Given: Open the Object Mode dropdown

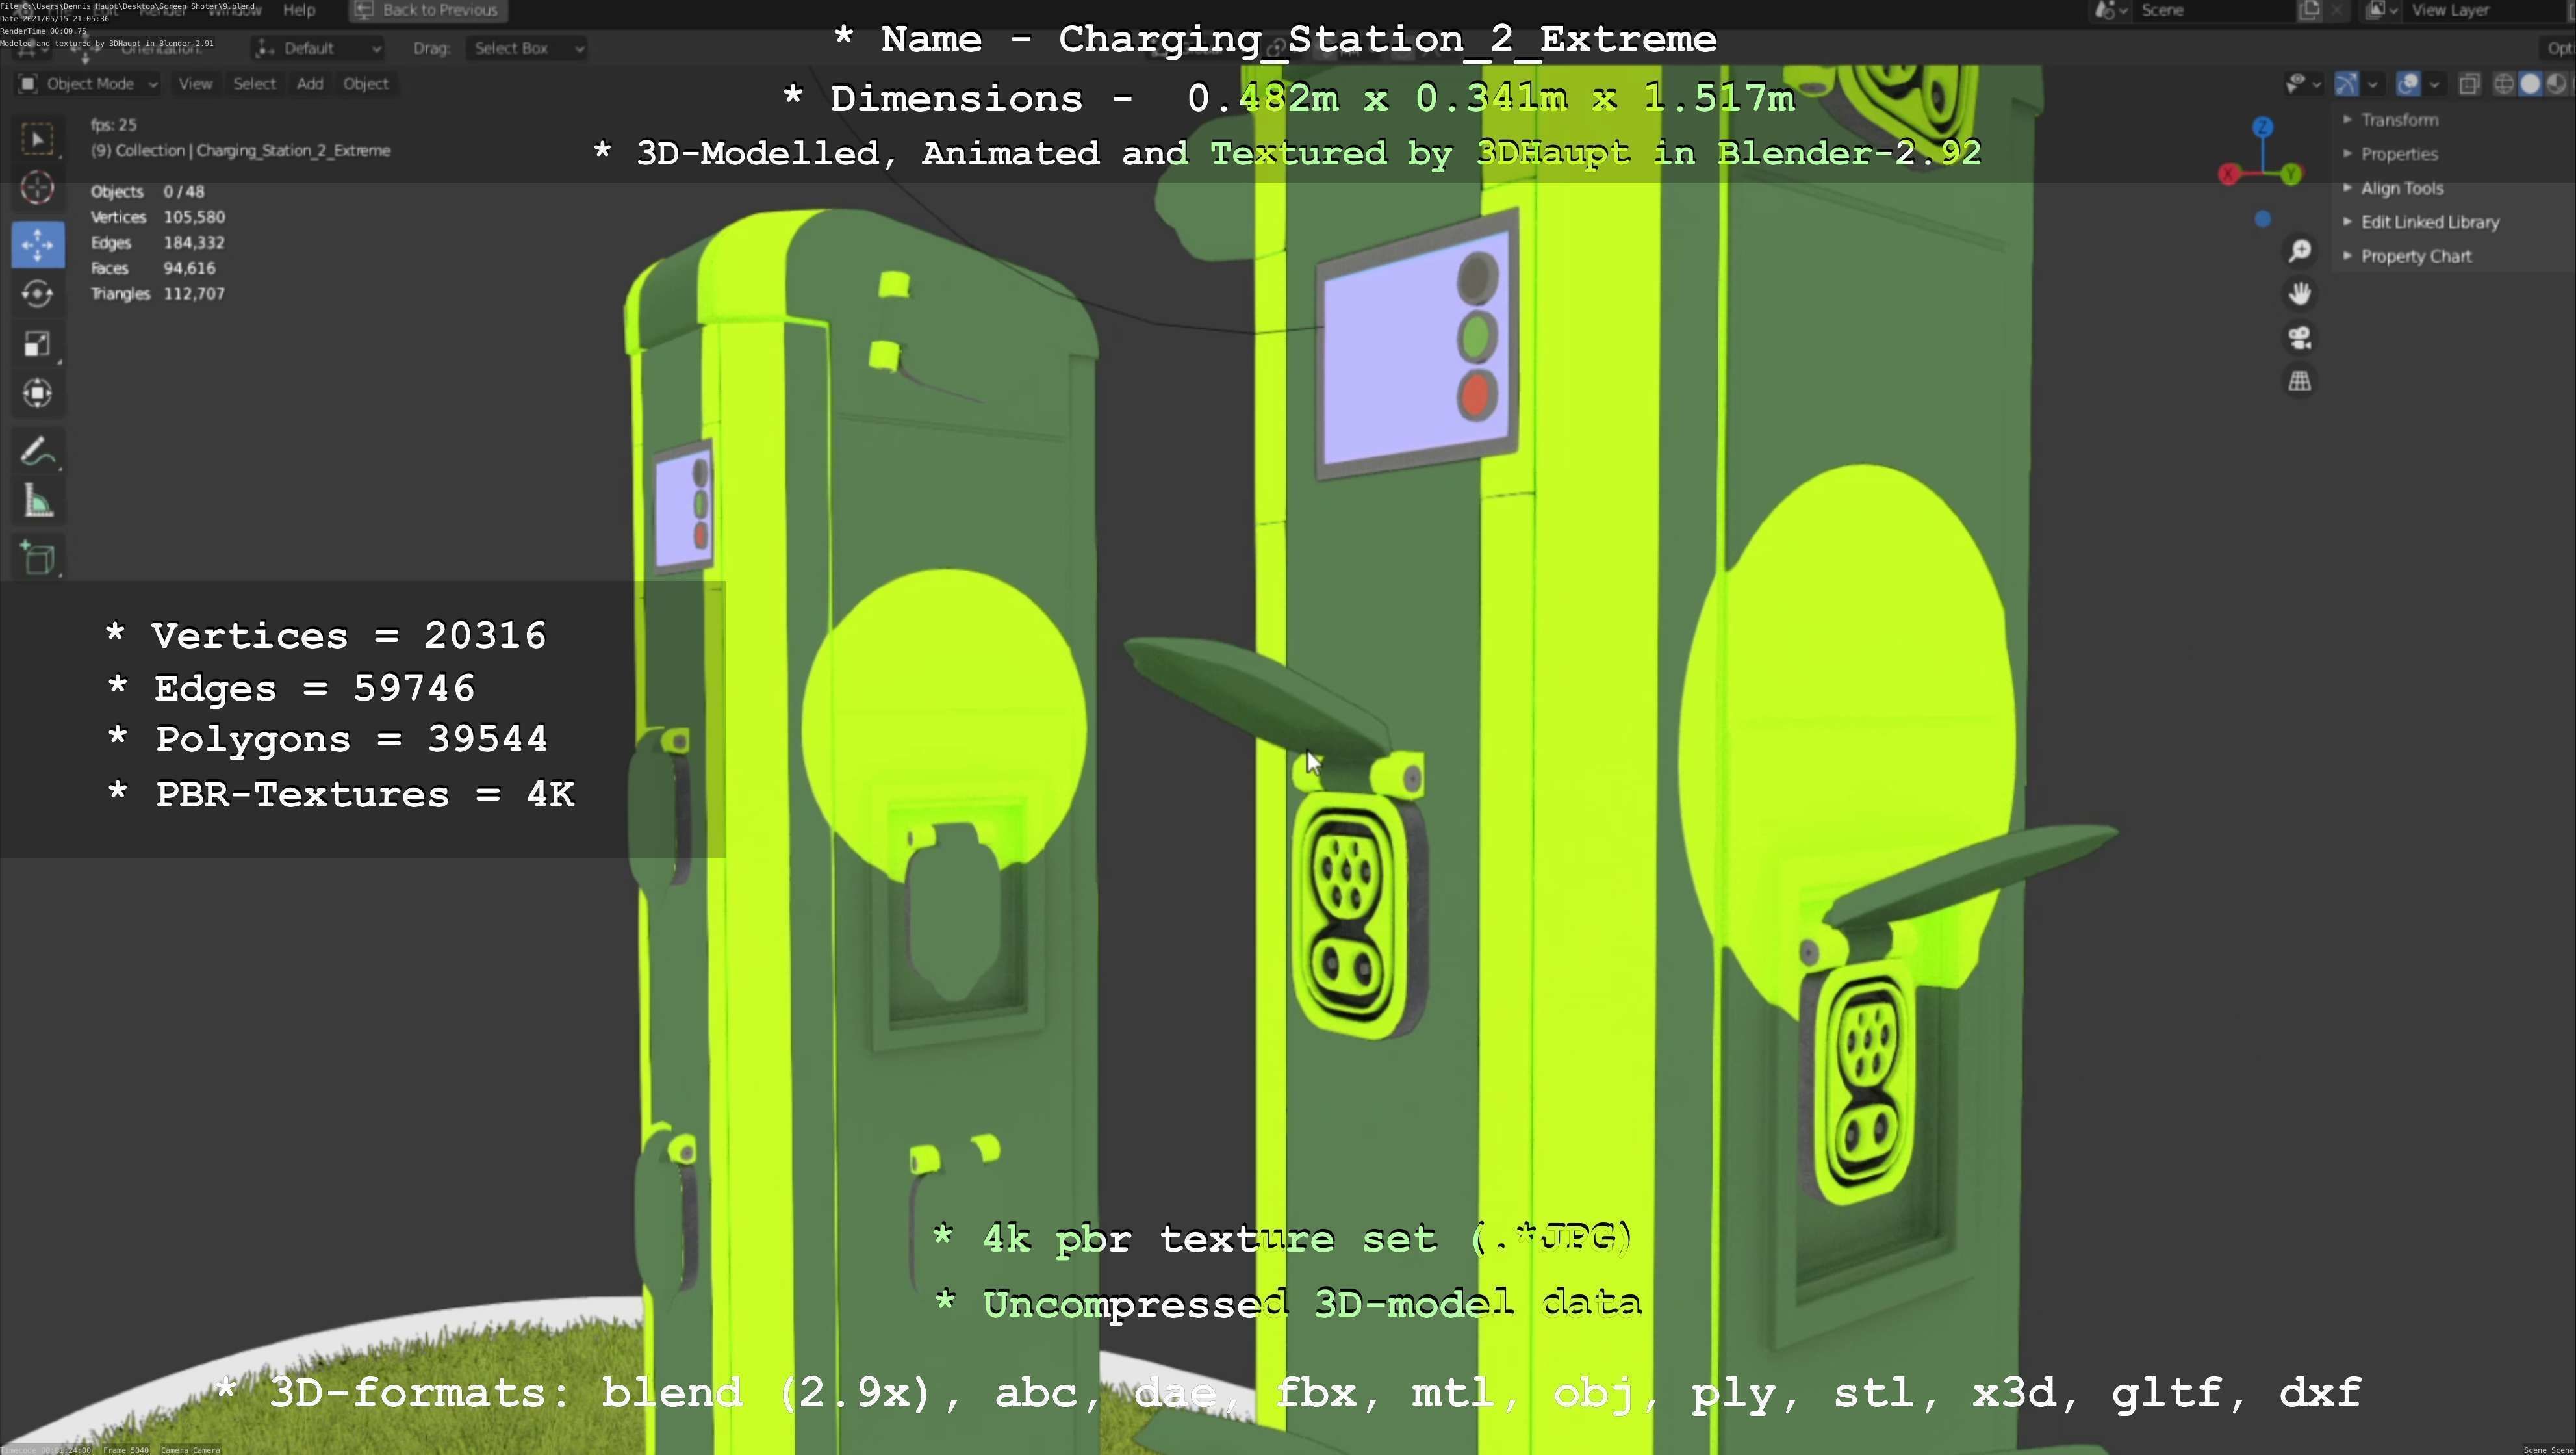Looking at the screenshot, I should [88, 84].
